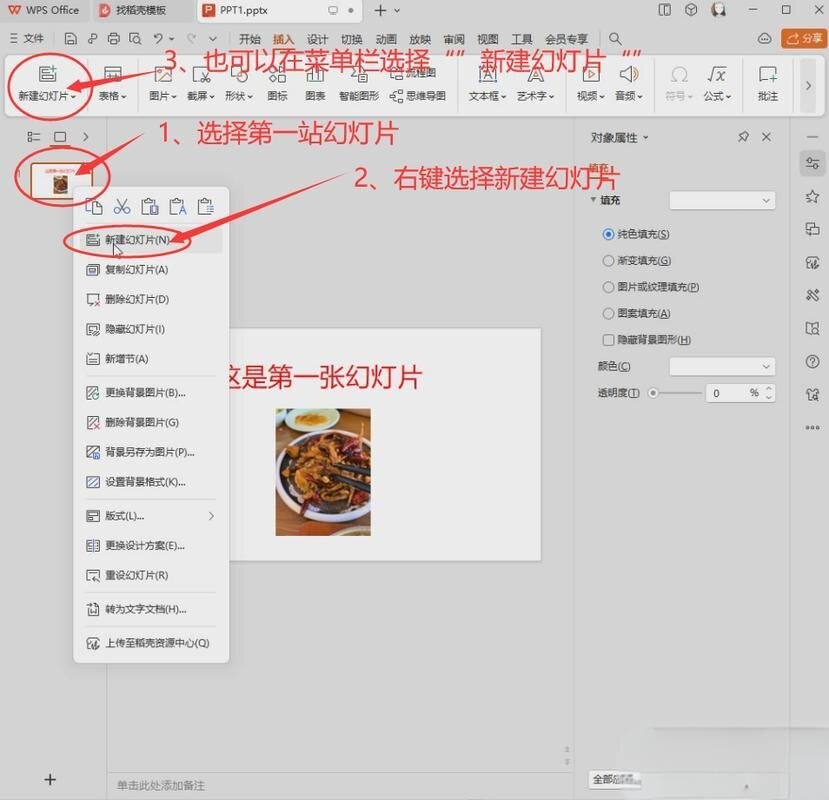Open the 文本框 text box tool
Screen dimensions: 829x800
487,76
